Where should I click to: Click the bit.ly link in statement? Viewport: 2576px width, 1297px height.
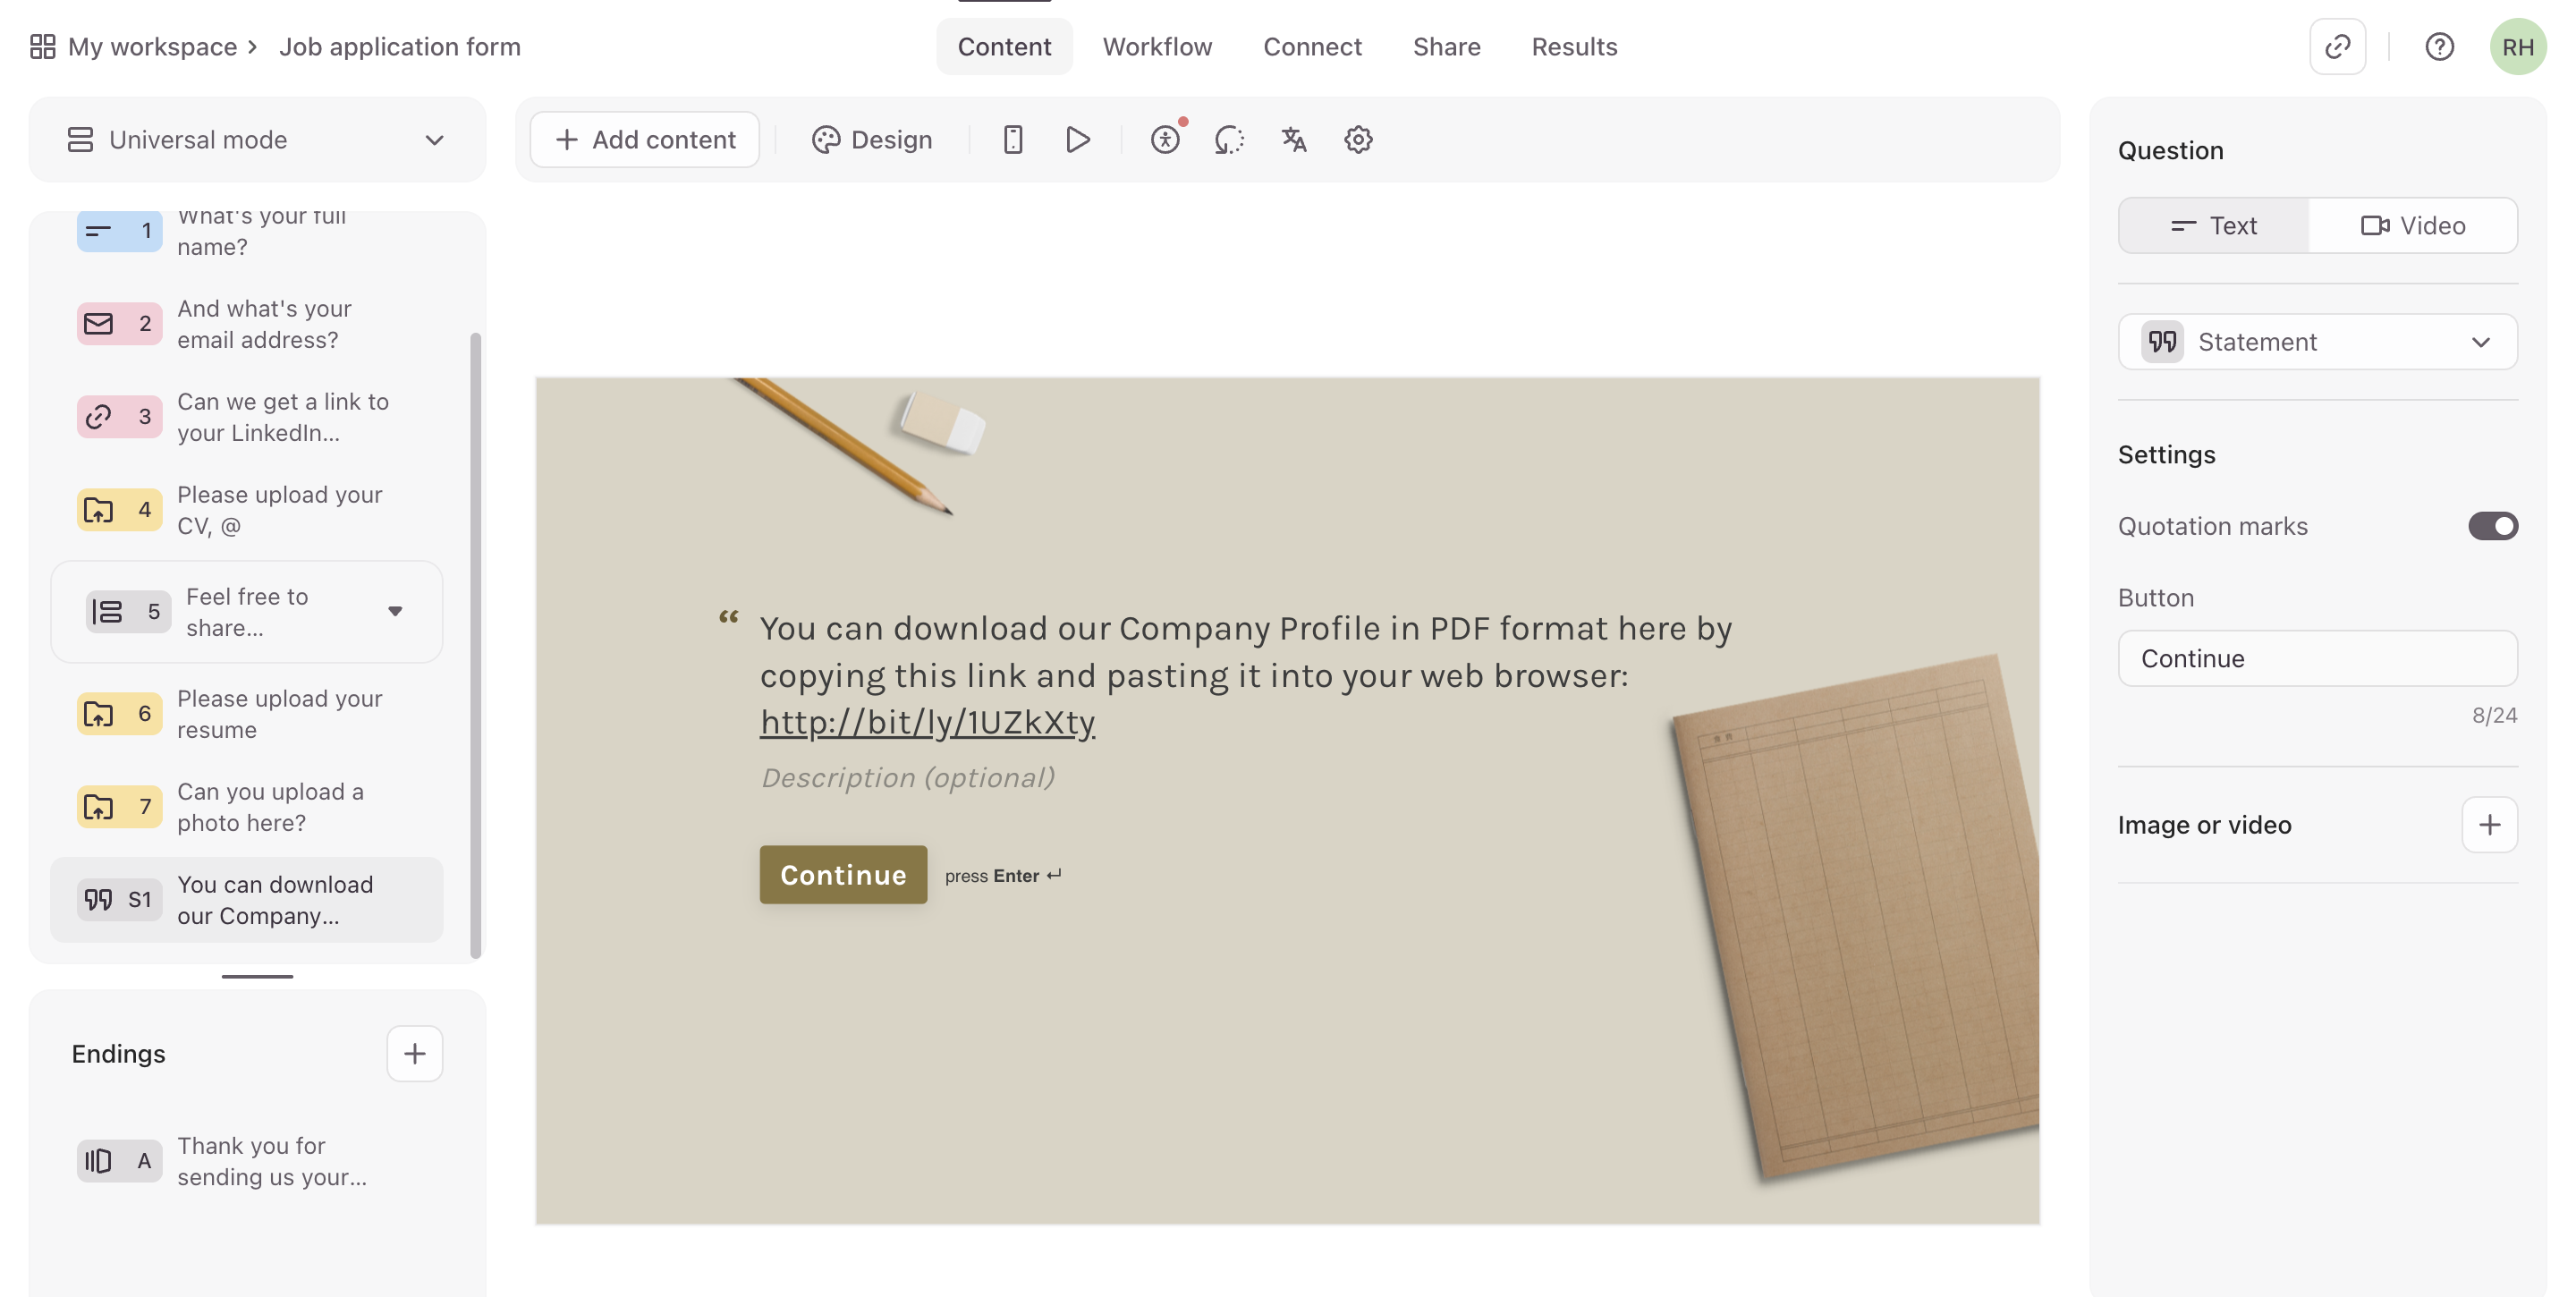point(927,722)
